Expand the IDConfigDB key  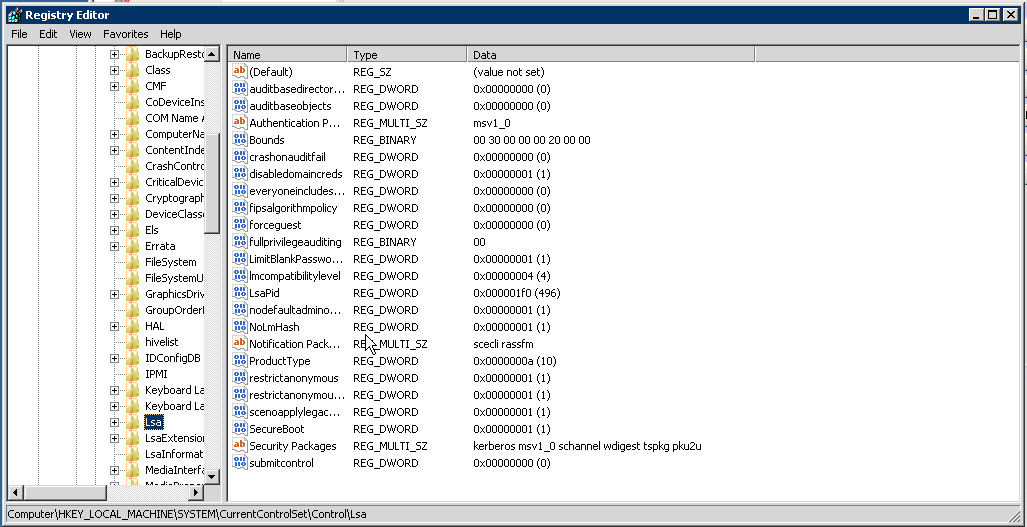(x=115, y=358)
